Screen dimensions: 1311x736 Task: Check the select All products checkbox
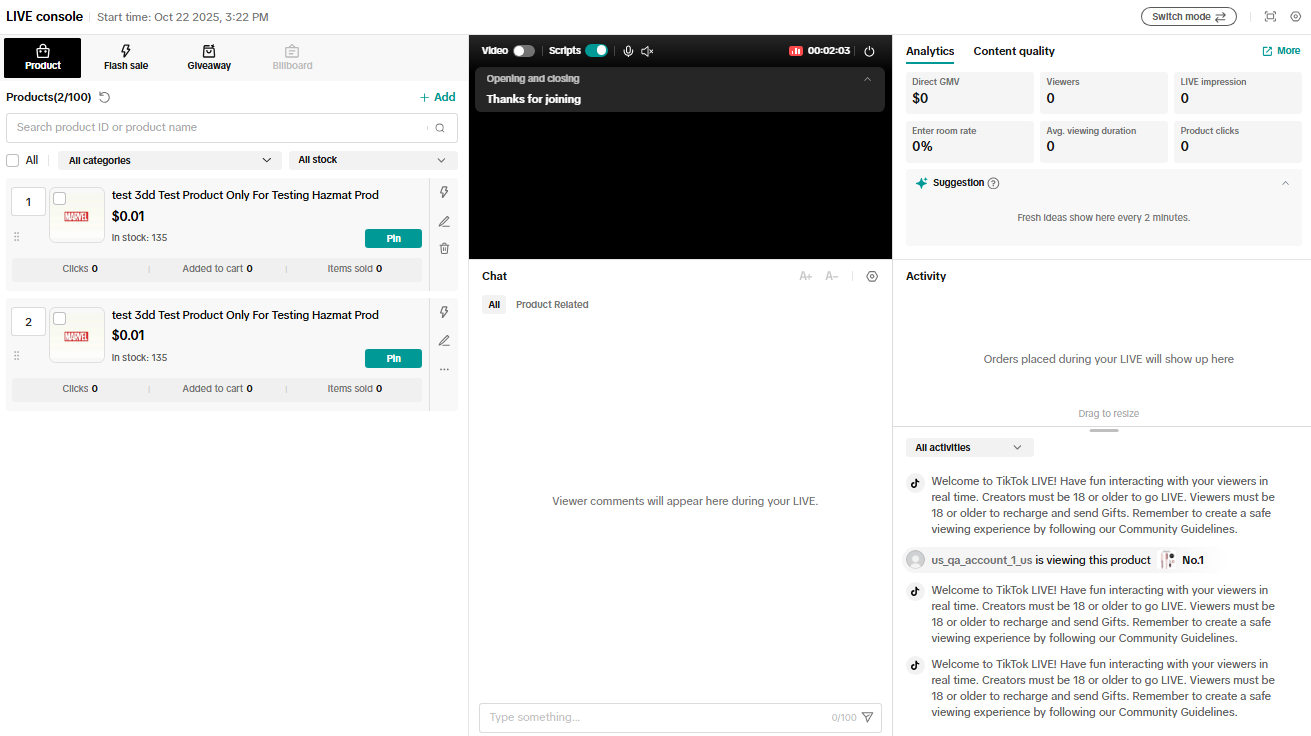tap(13, 160)
